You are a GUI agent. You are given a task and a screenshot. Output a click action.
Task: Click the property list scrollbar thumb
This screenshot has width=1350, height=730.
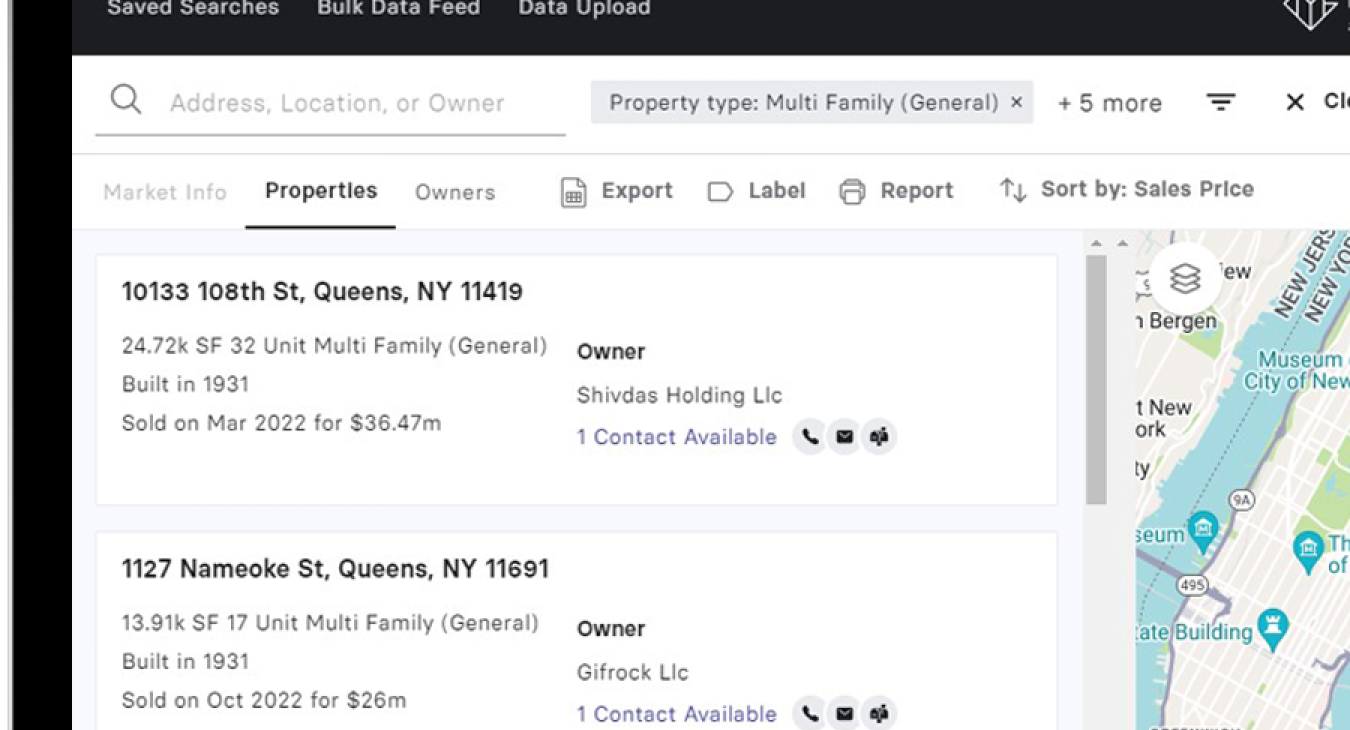click(x=1096, y=380)
